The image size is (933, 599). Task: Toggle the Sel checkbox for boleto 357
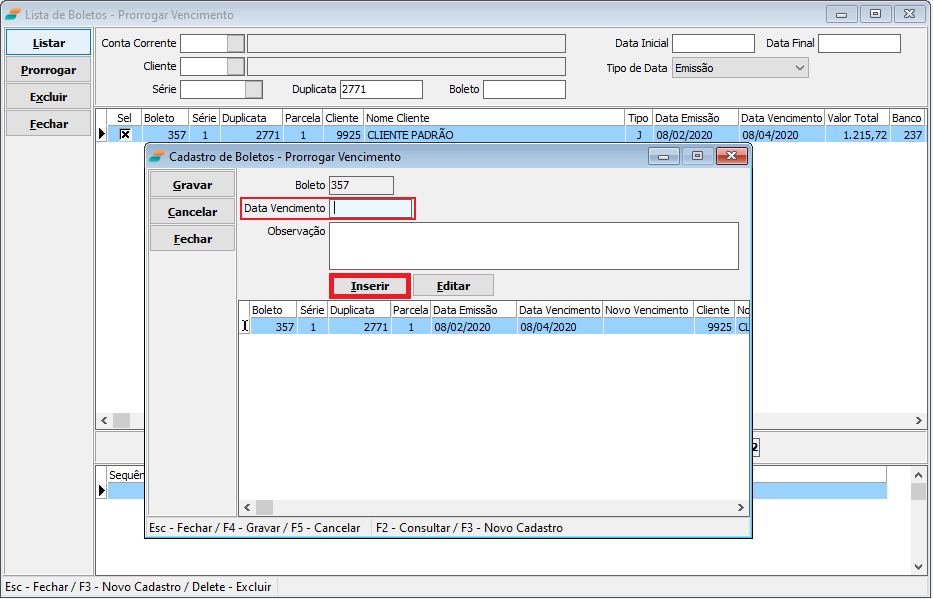click(x=125, y=134)
